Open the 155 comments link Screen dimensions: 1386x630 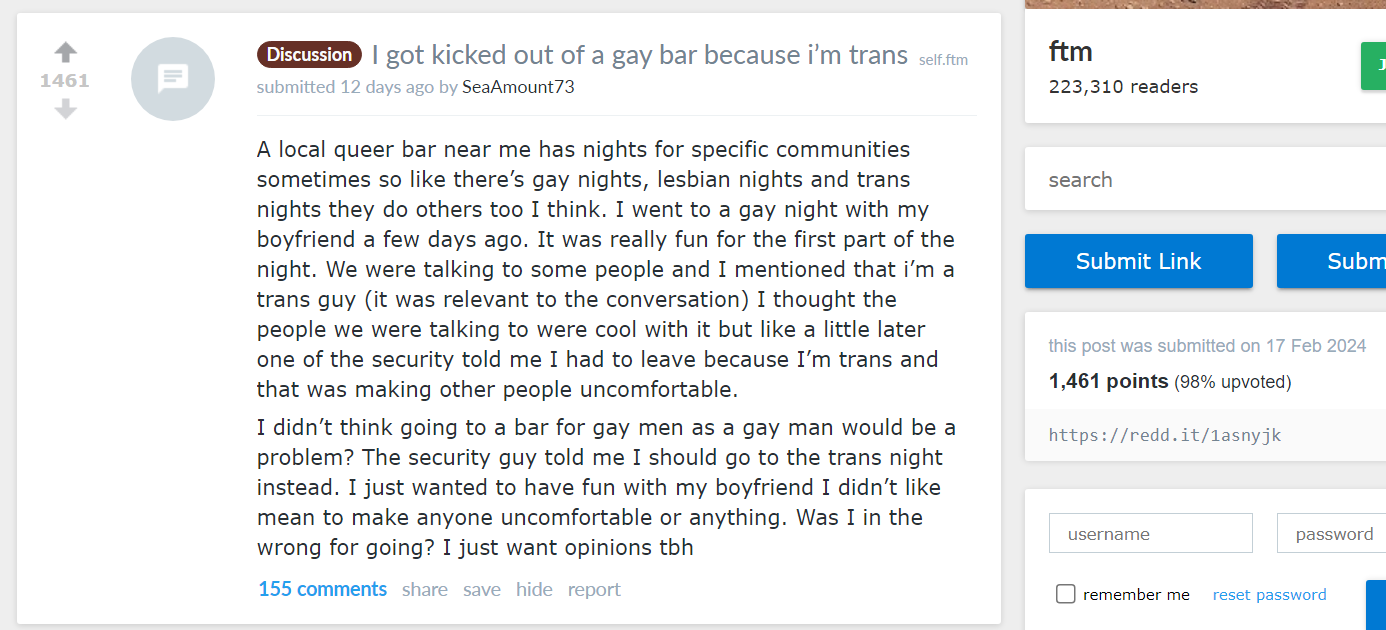[x=322, y=589]
